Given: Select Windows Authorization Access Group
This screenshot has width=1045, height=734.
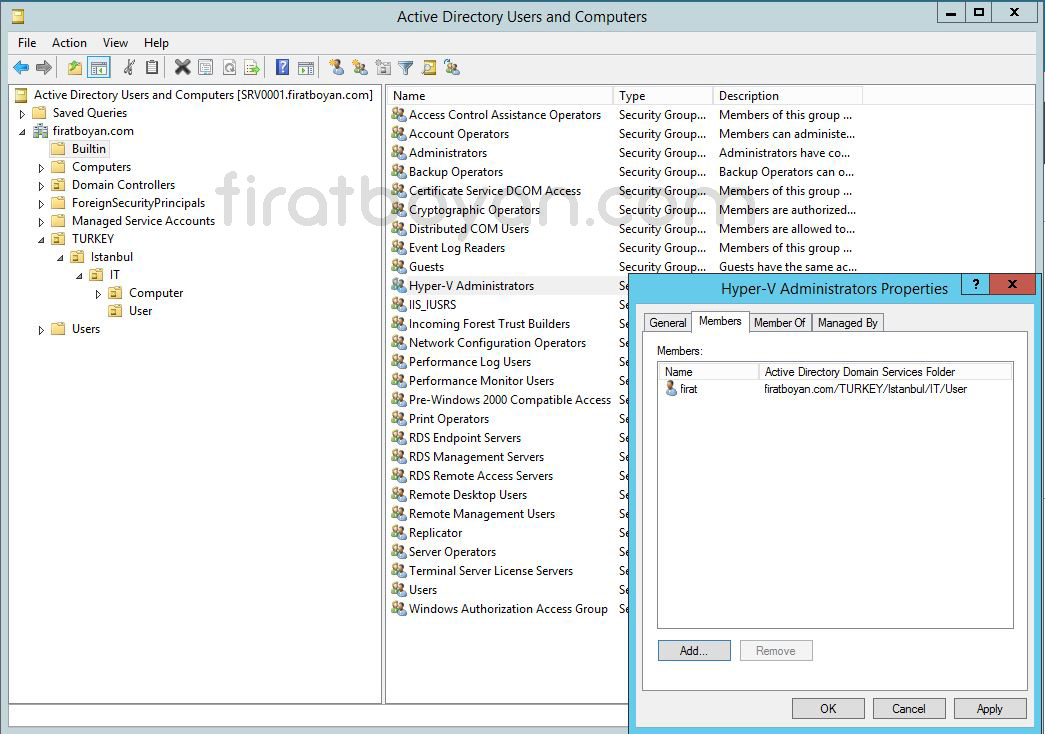Looking at the screenshot, I should tap(508, 609).
